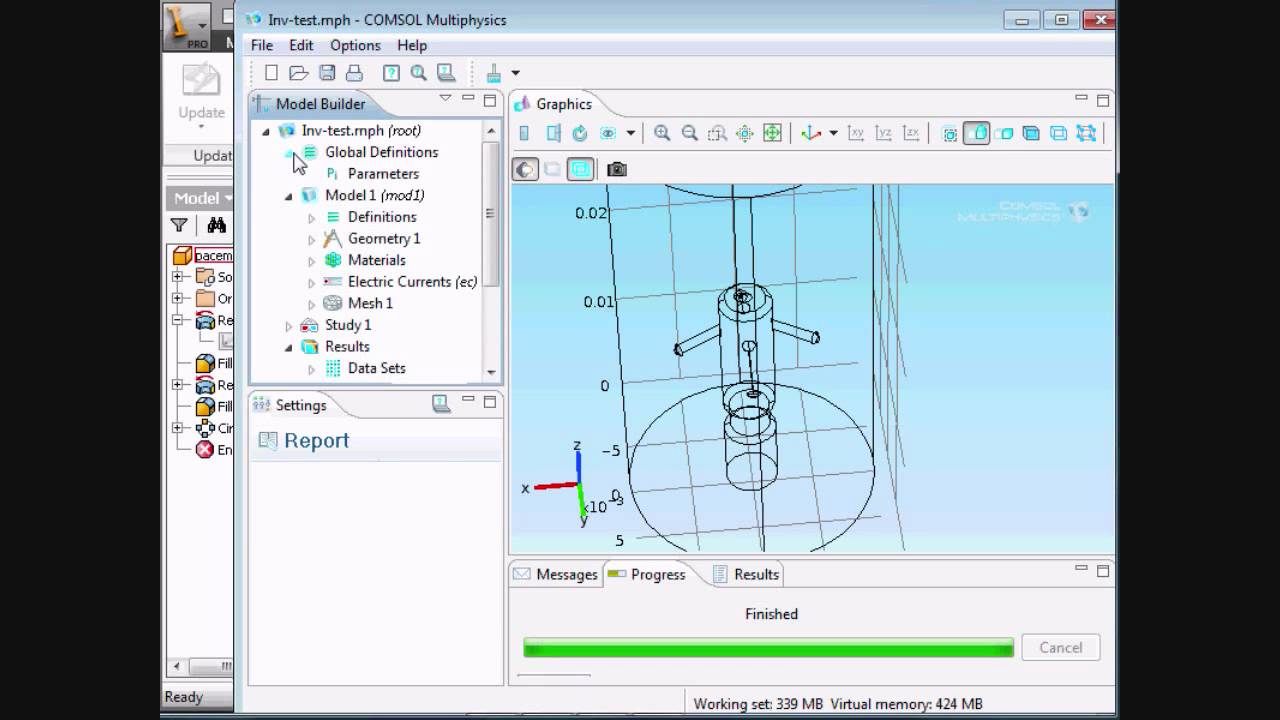Open the help desk computer icon
This screenshot has width=1280, height=720.
pyautogui.click(x=446, y=73)
